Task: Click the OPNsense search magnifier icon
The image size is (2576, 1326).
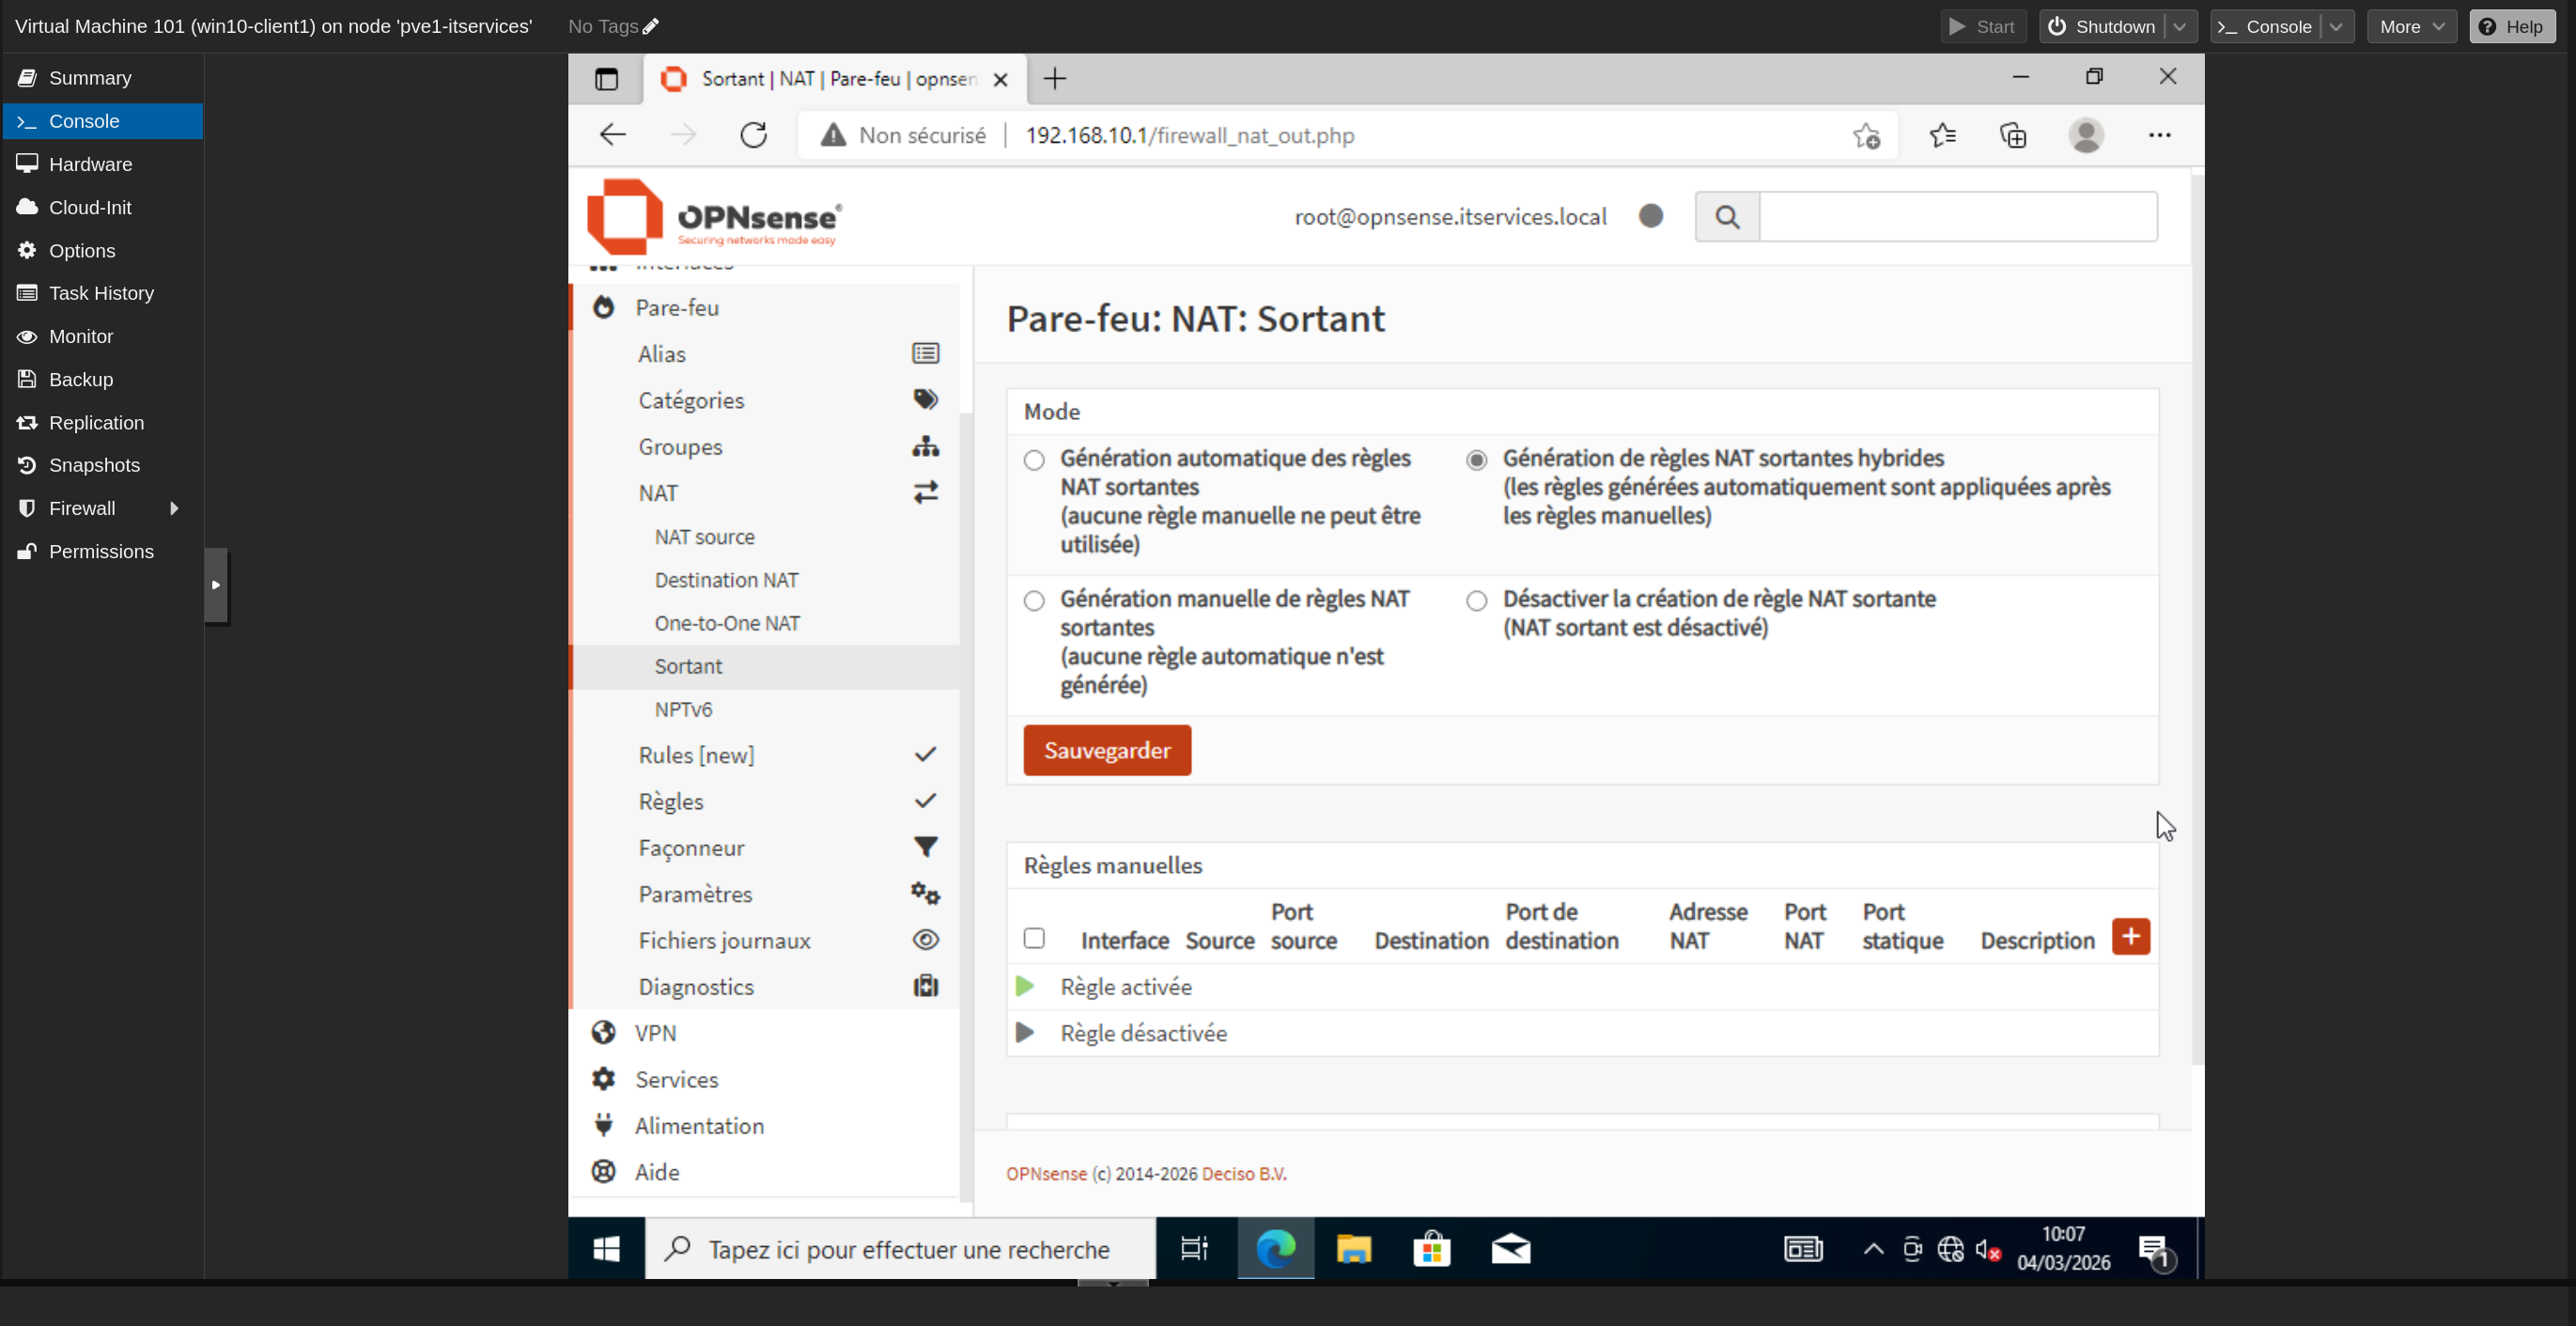Action: click(x=1727, y=217)
